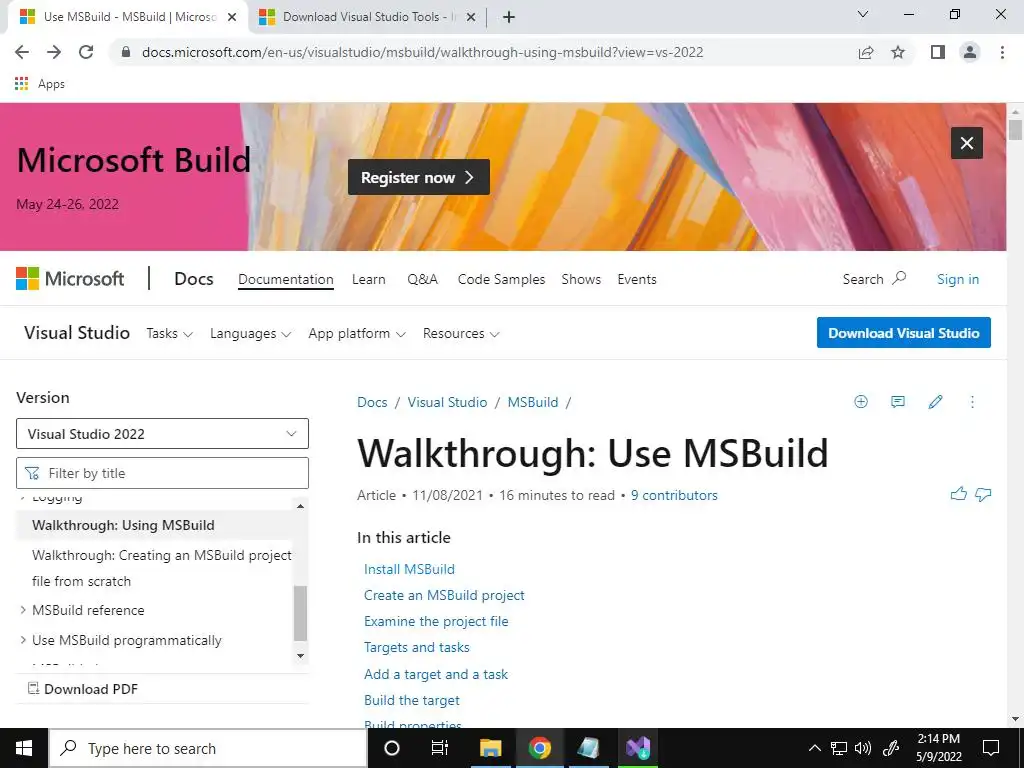1024x768 pixels.
Task: Click Windows taskbar search box
Action: 208,748
